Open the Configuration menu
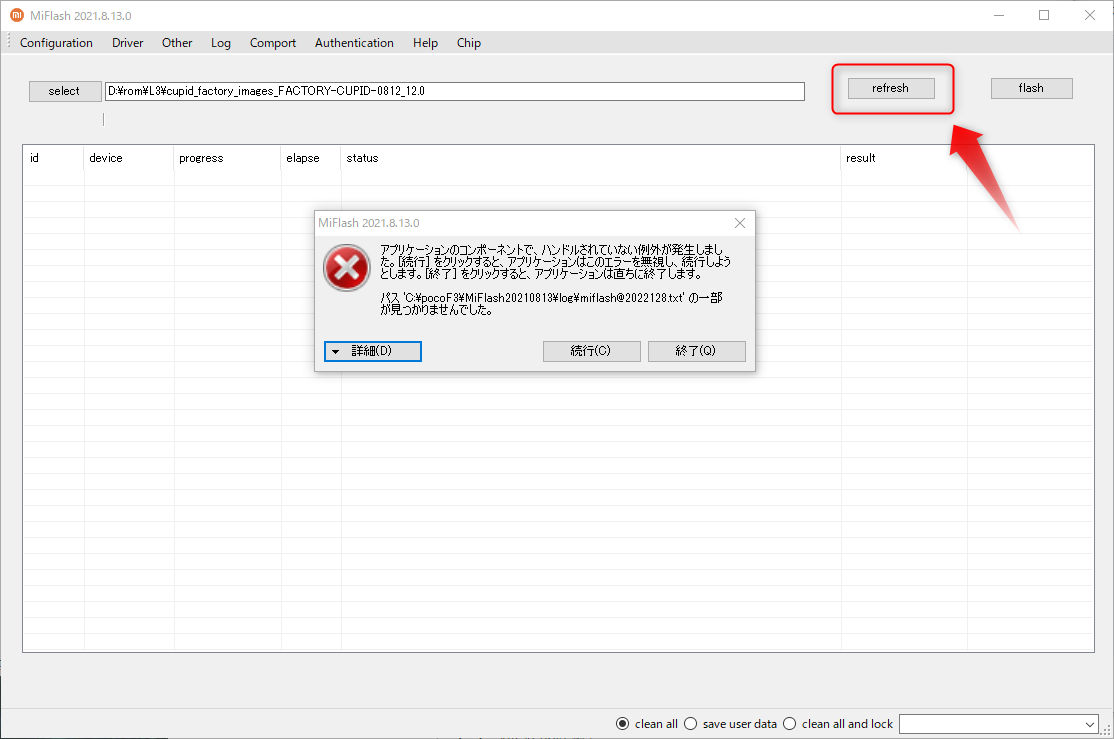Screen dimensions: 1114x739 point(56,43)
